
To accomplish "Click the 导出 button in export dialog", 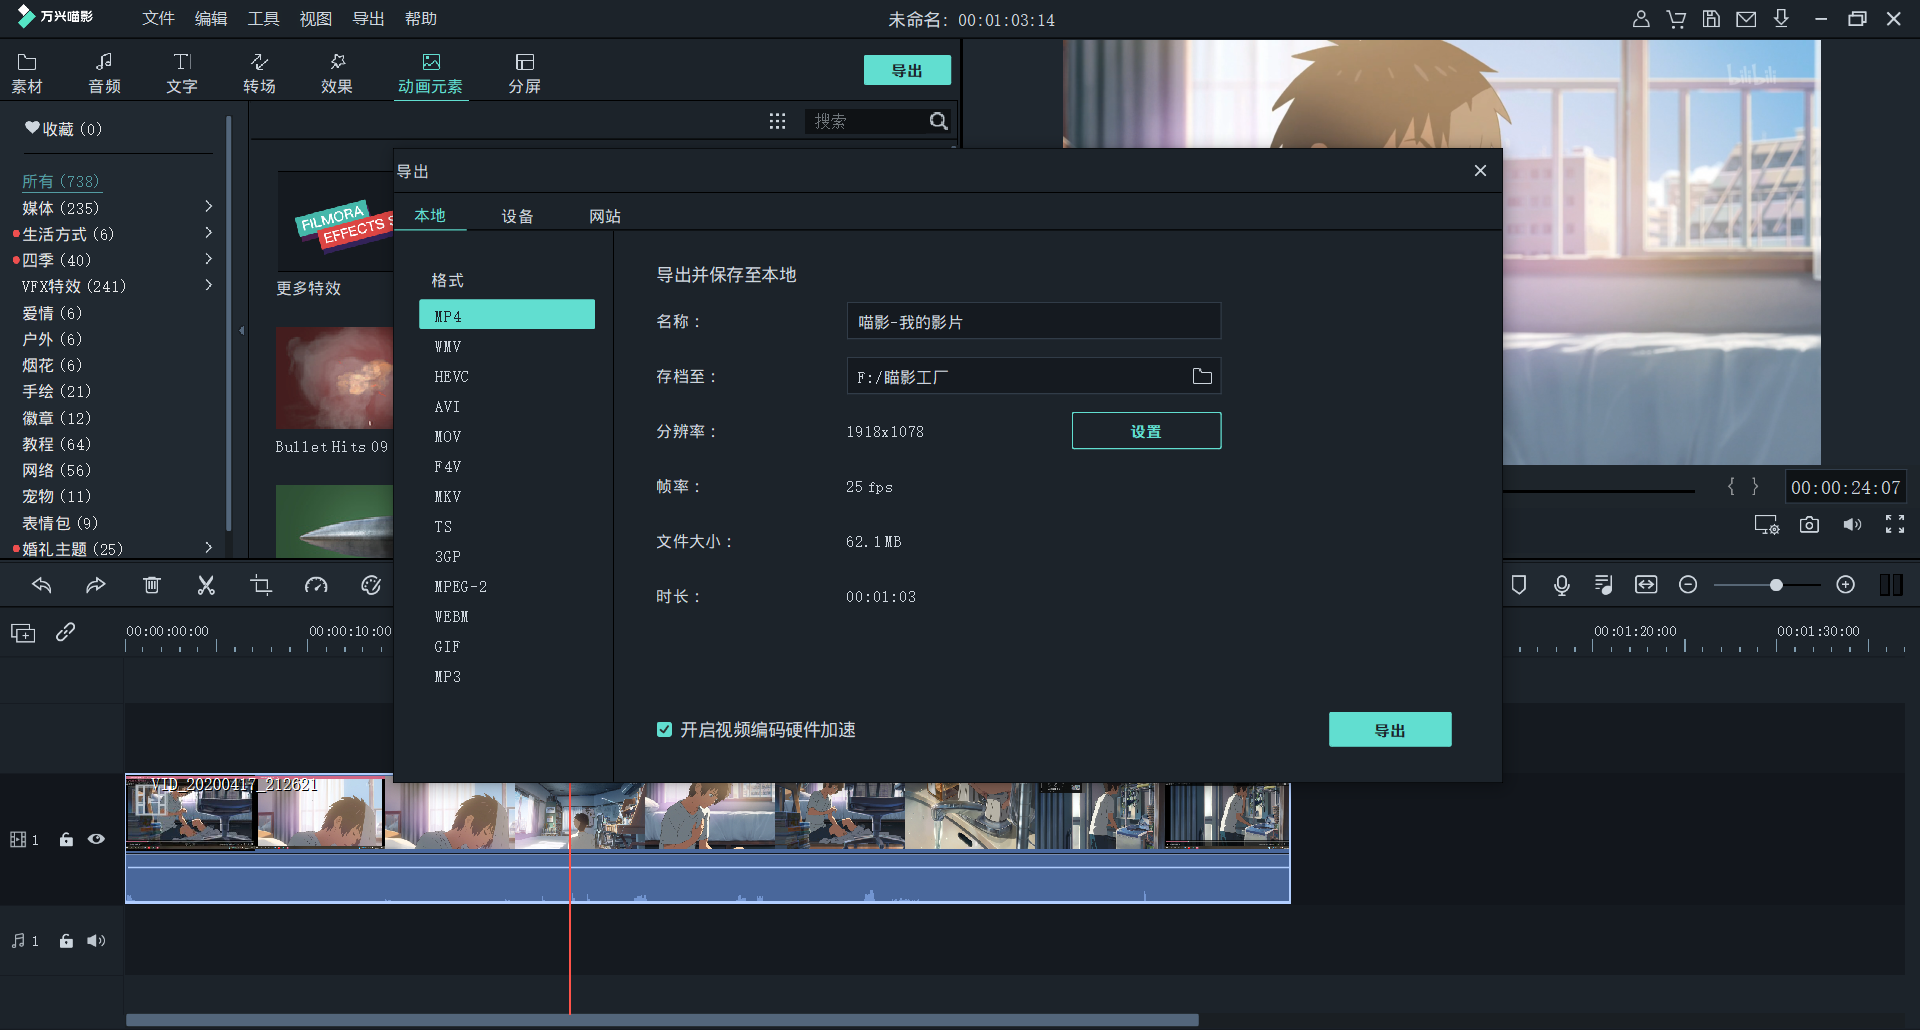I will pyautogui.click(x=1389, y=730).
